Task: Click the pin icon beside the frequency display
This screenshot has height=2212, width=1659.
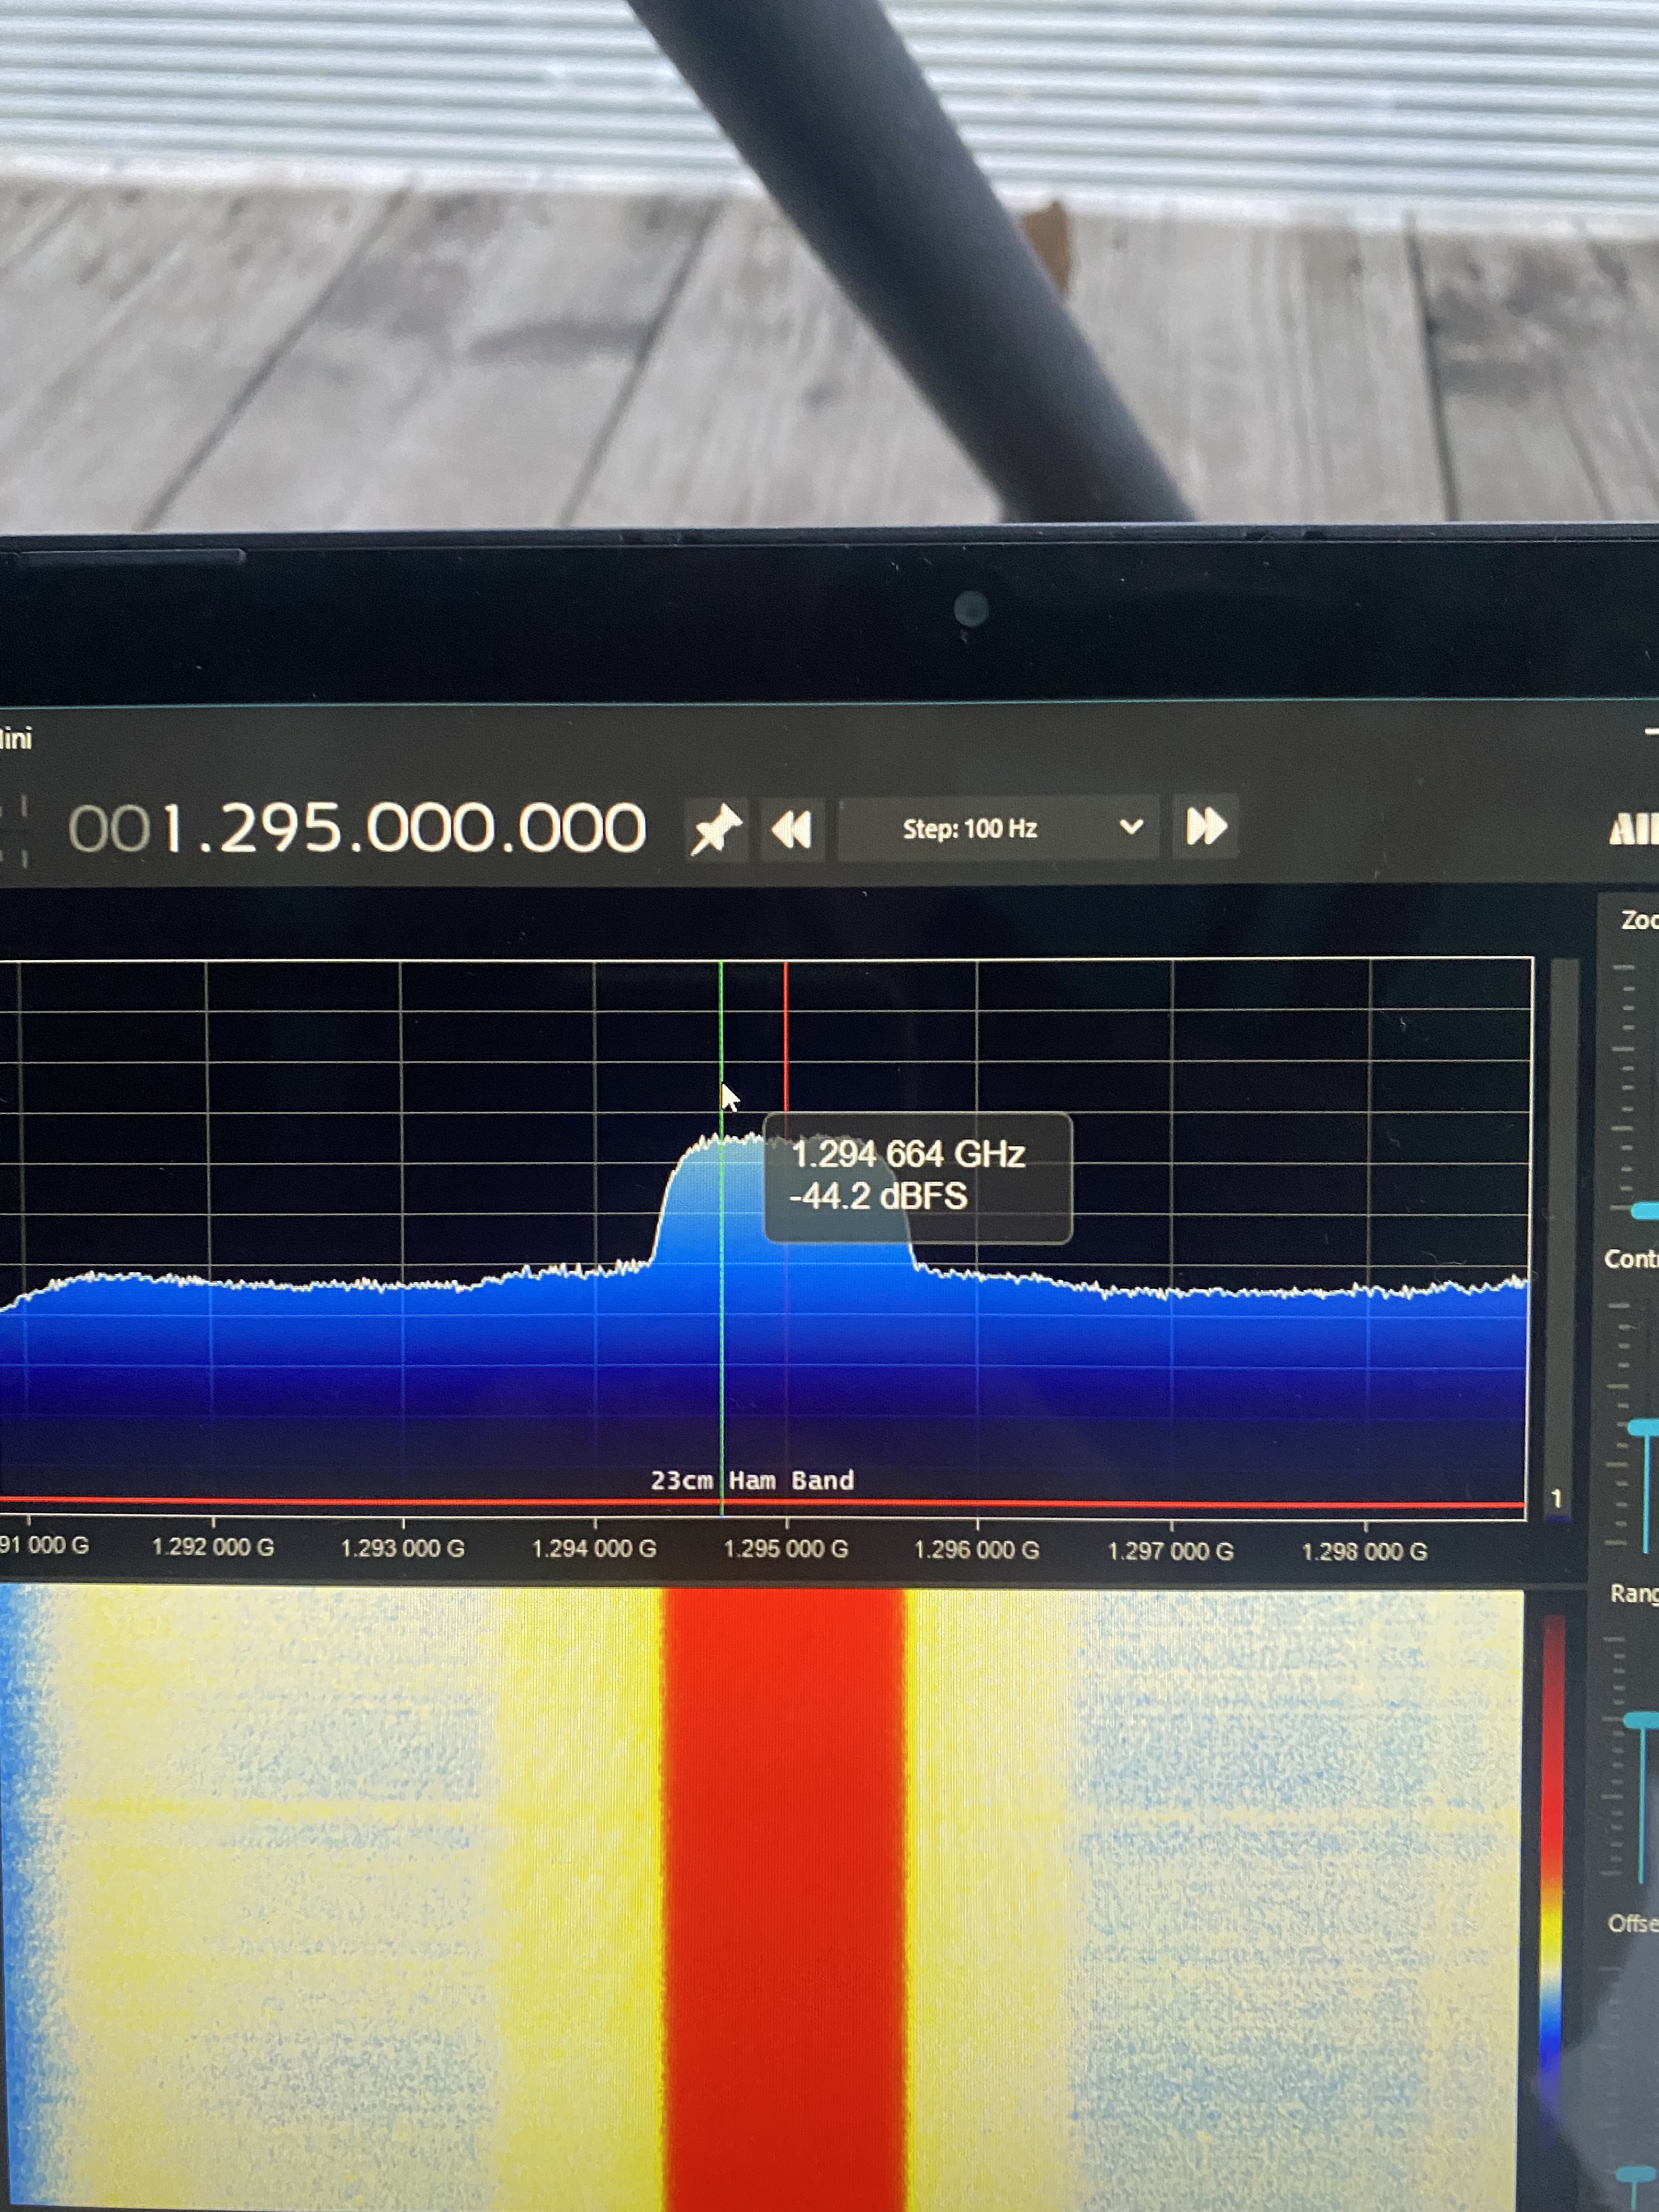Action: click(716, 829)
